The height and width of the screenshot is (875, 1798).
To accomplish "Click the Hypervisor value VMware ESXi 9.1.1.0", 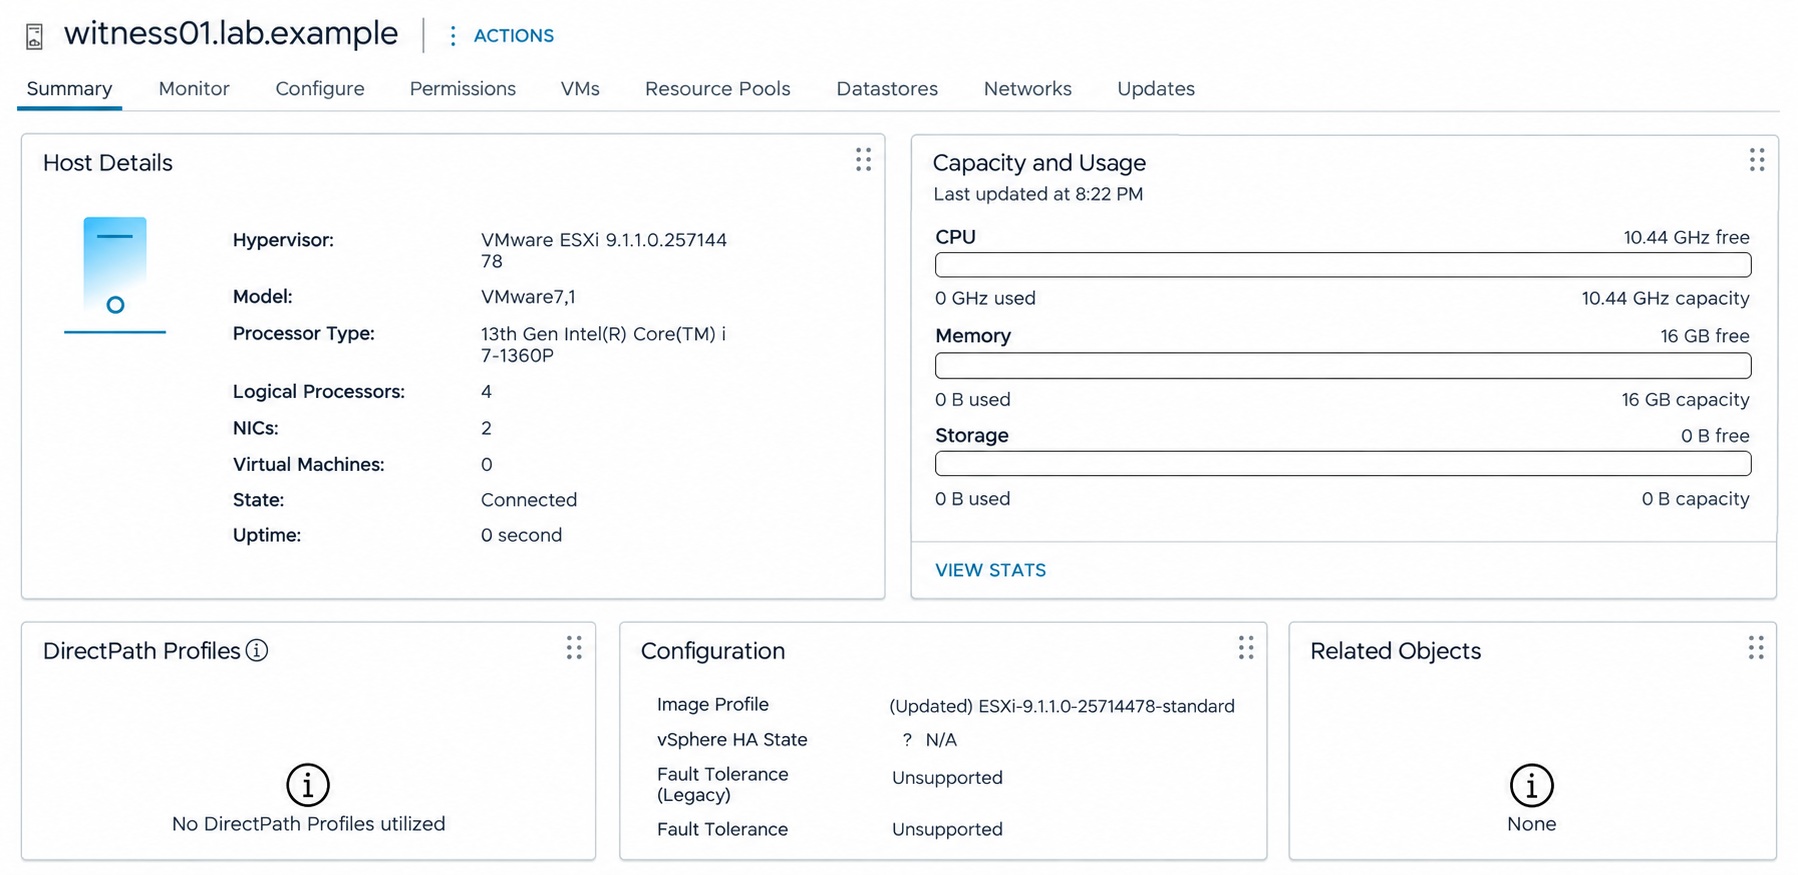I will [x=604, y=250].
